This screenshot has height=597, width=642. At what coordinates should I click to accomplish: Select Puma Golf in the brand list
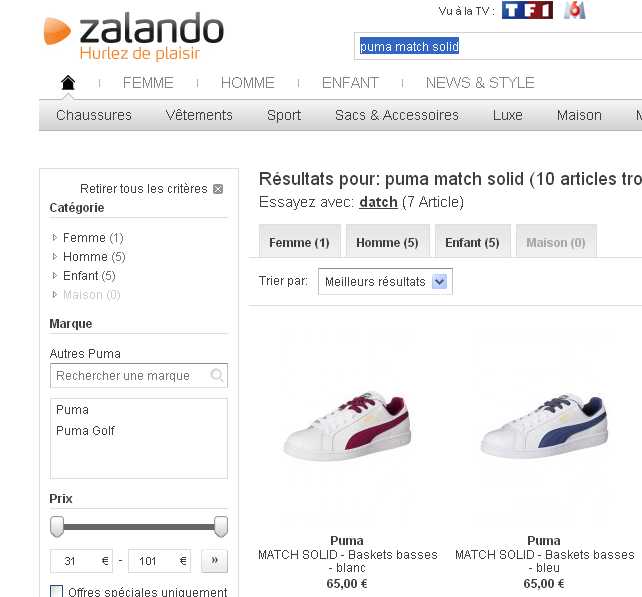coord(85,430)
